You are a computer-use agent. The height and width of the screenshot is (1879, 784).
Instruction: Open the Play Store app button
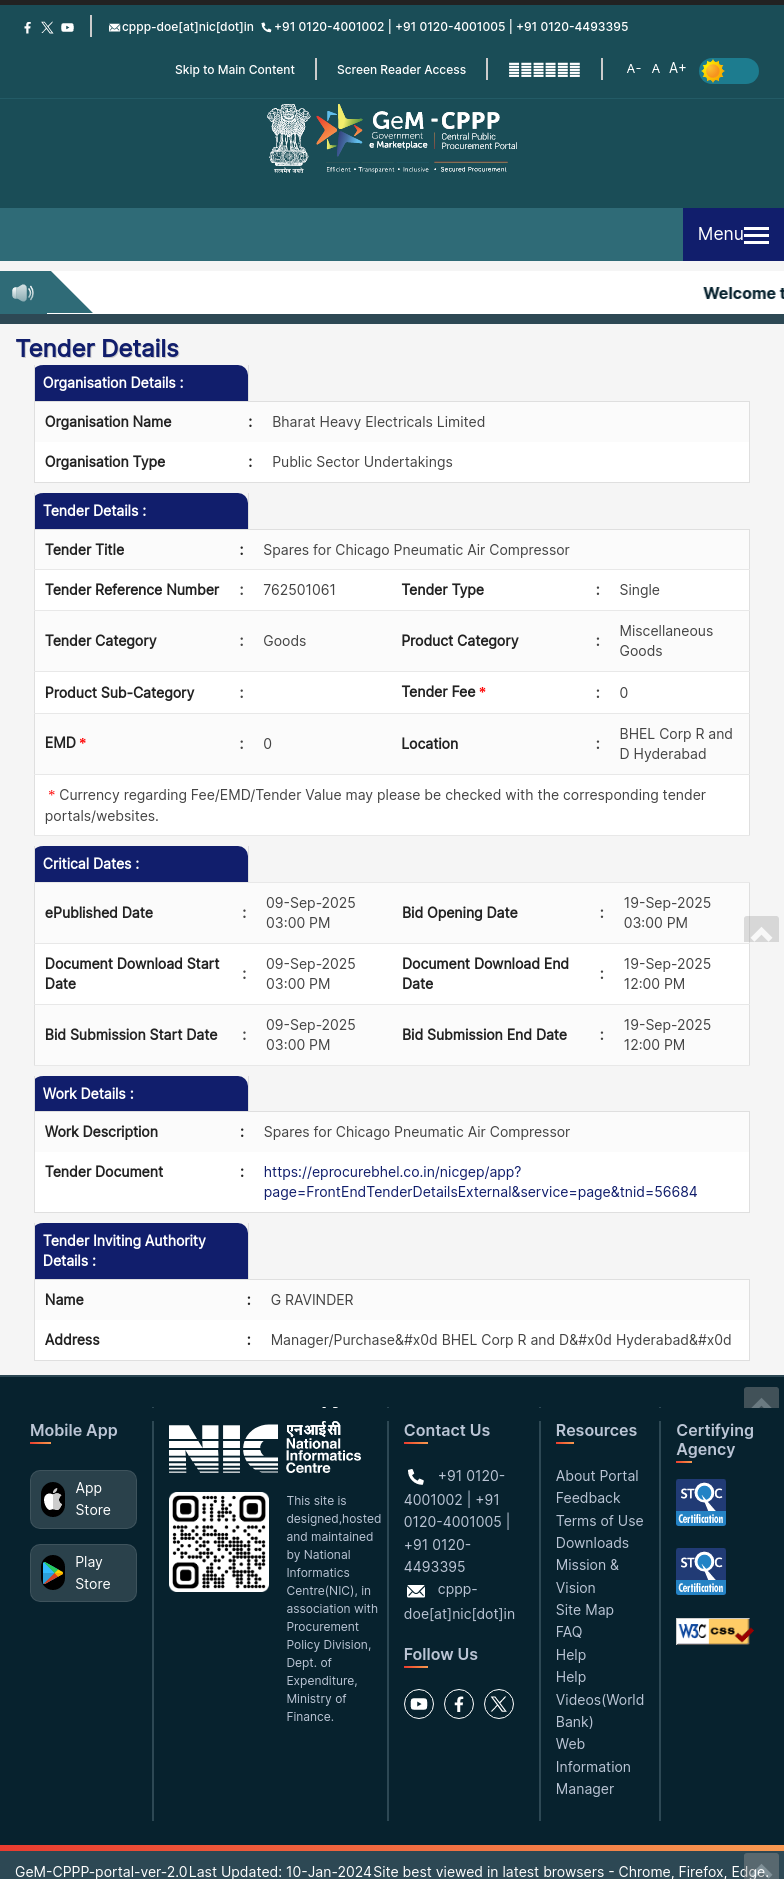coord(83,1573)
